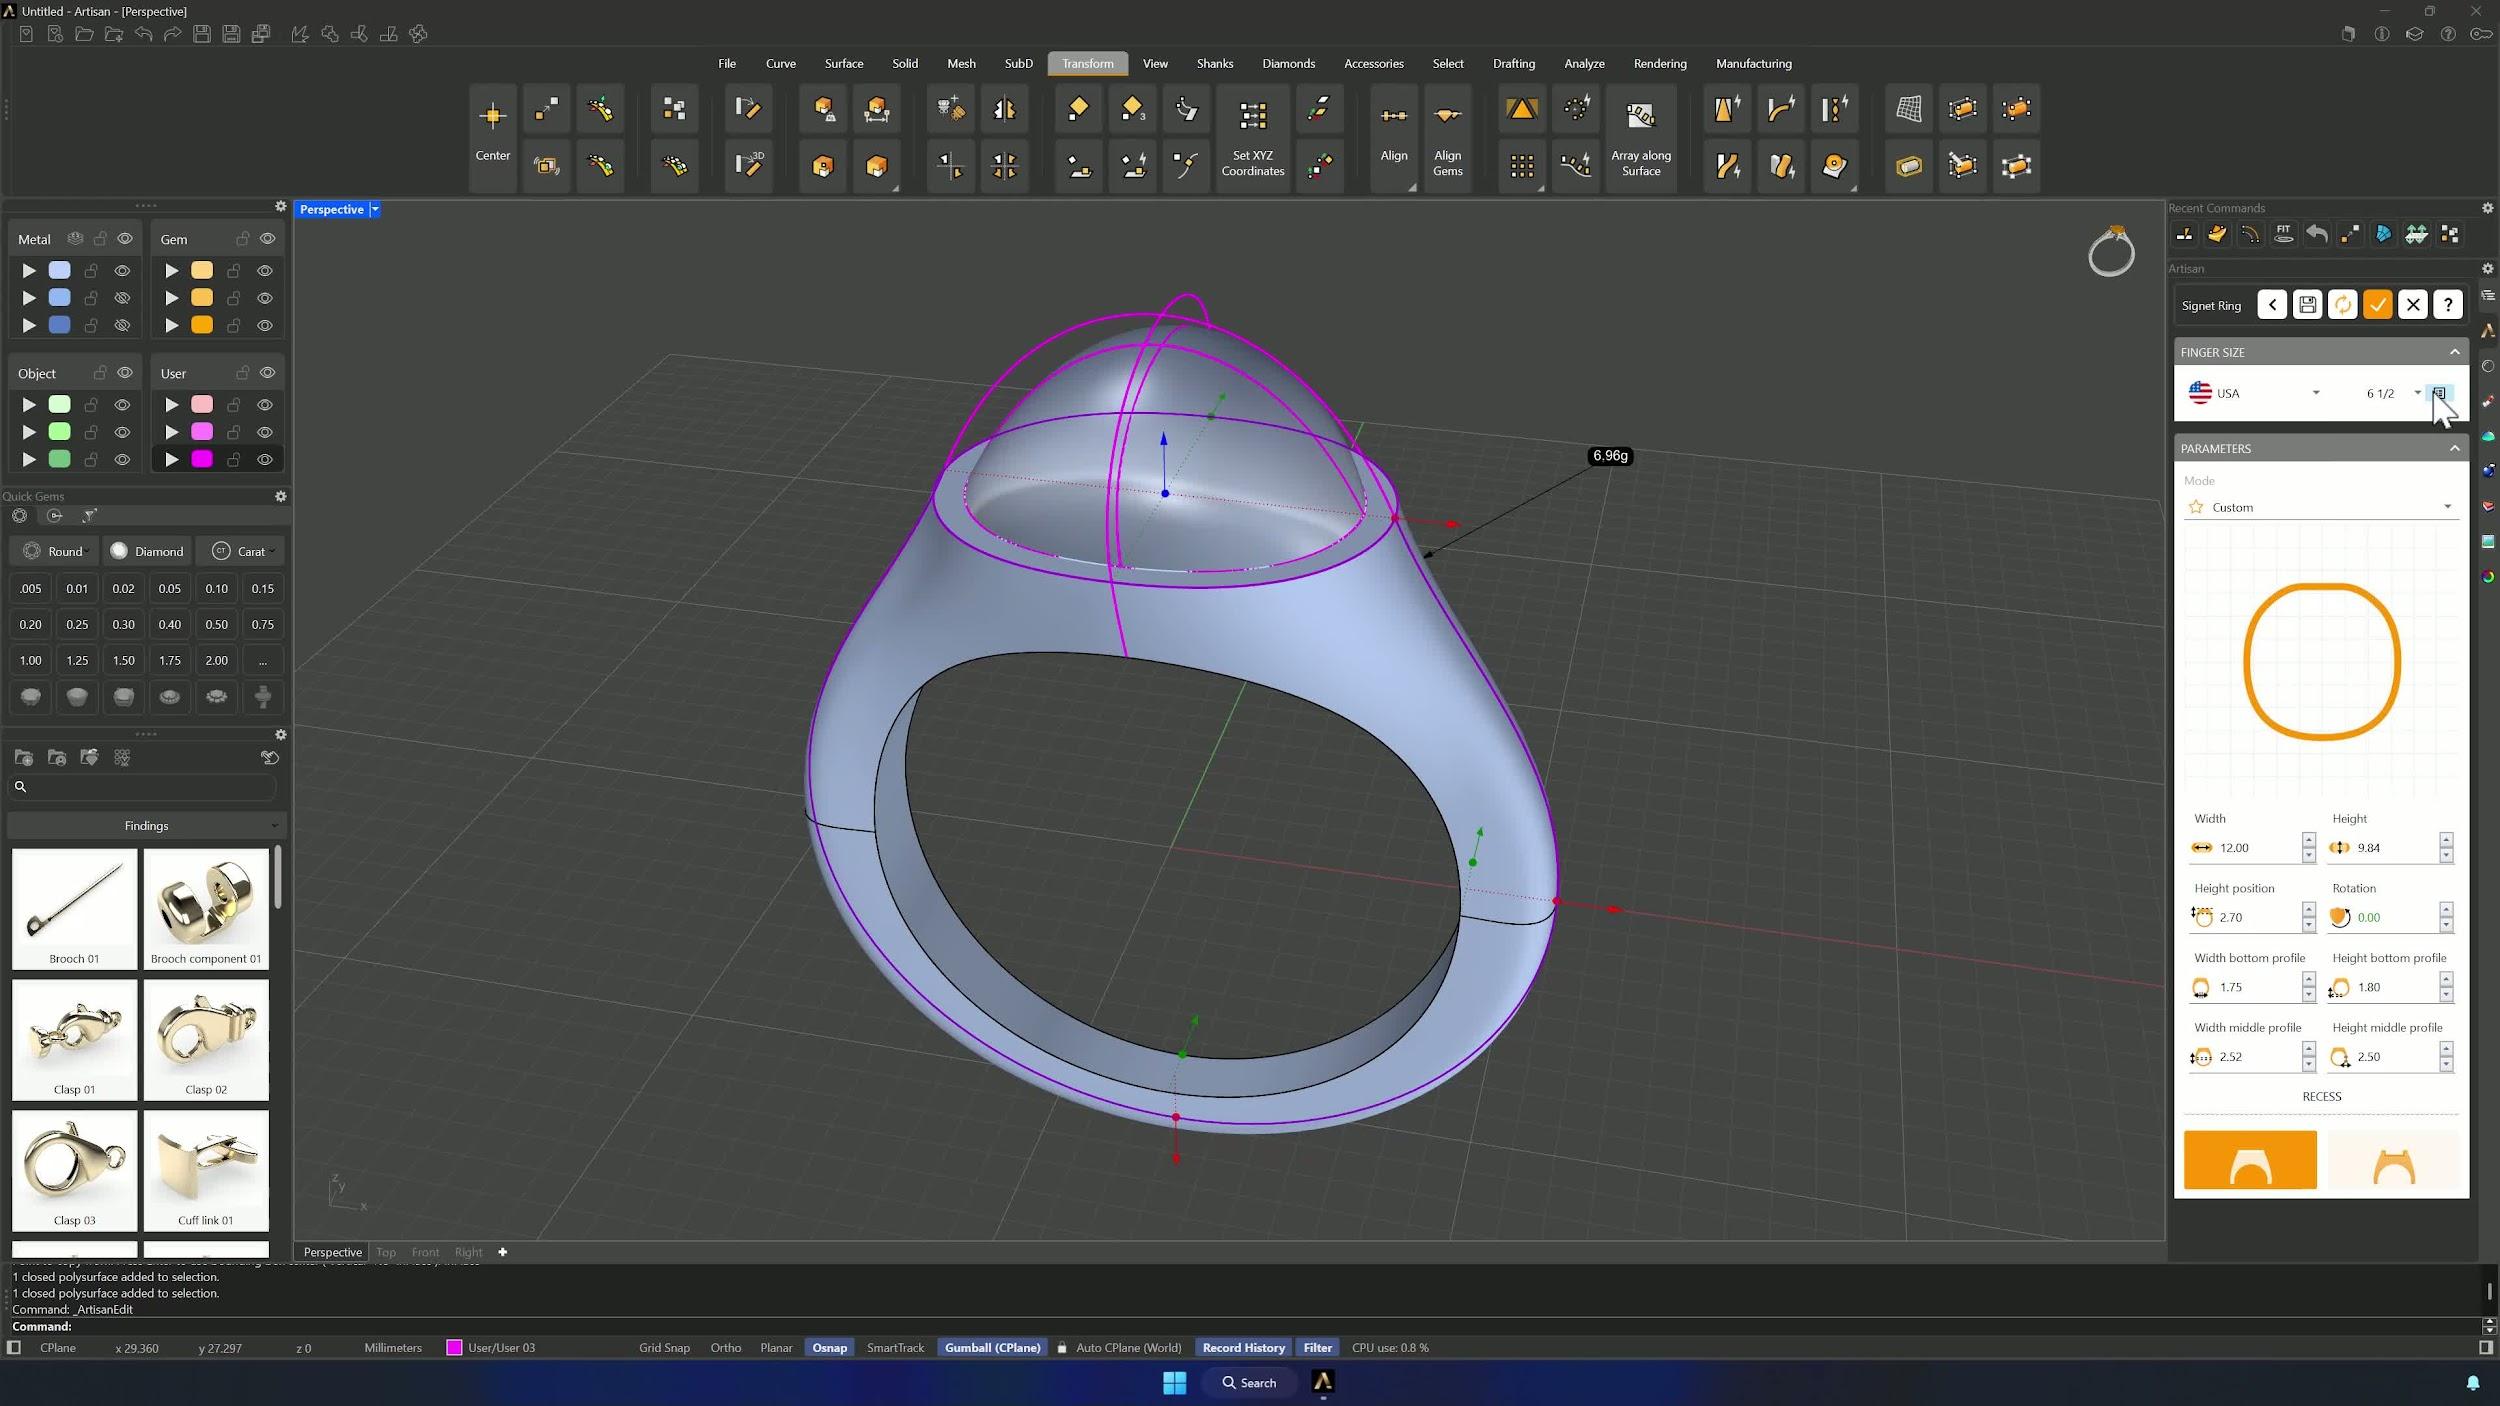Select the Clasp 01 finding thumbnail

coord(75,1040)
